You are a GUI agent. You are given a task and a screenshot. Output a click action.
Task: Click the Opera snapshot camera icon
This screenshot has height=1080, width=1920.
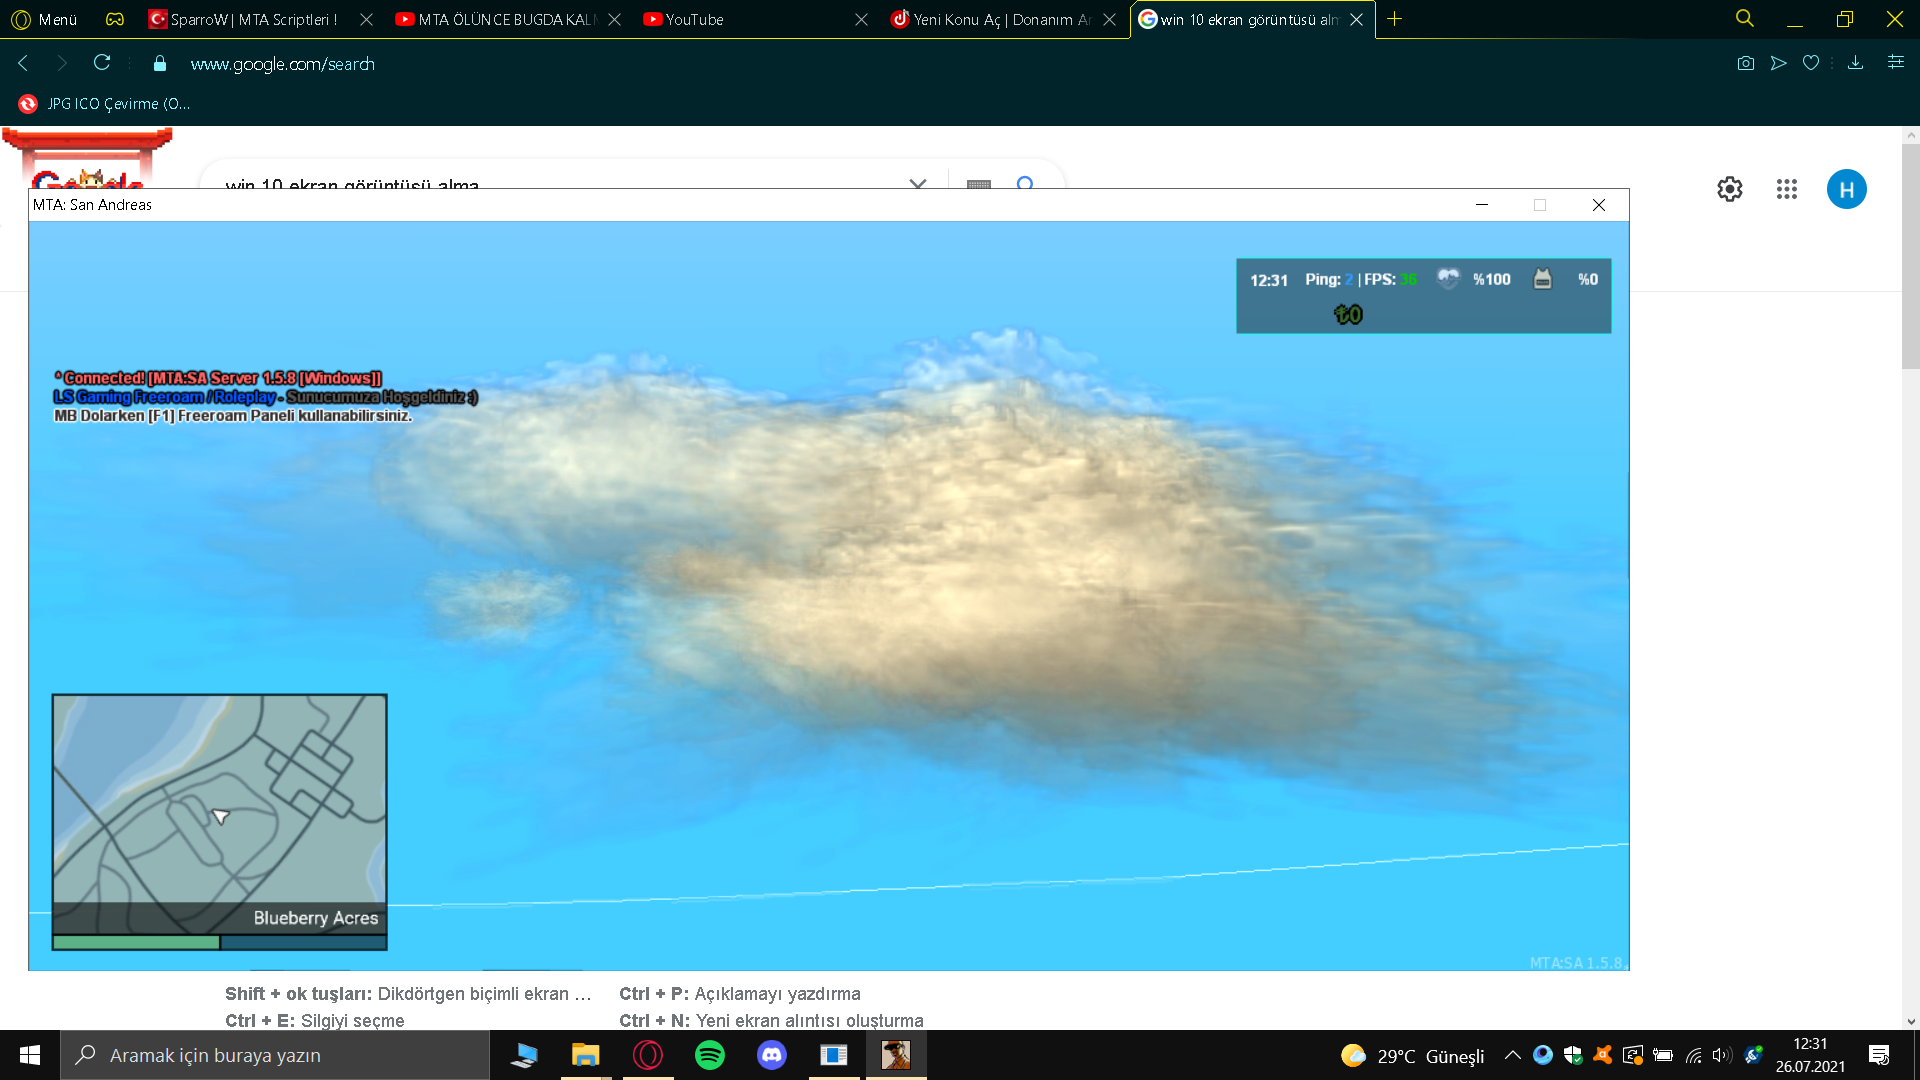click(x=1746, y=63)
